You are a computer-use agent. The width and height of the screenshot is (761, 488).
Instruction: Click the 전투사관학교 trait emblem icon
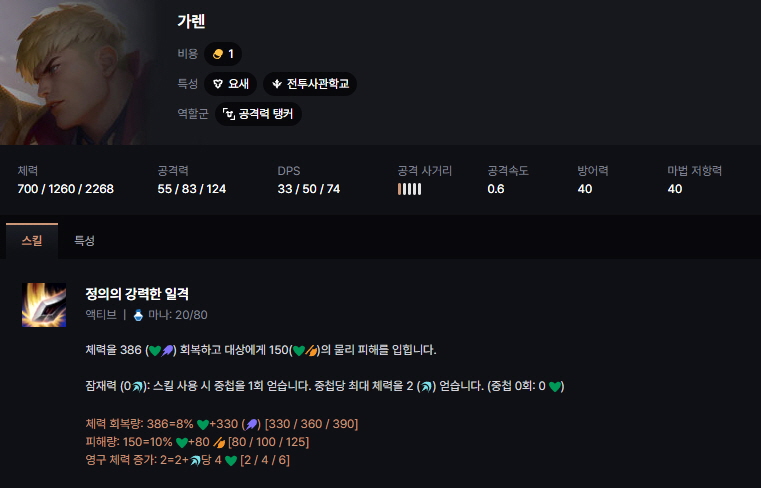tap(276, 84)
